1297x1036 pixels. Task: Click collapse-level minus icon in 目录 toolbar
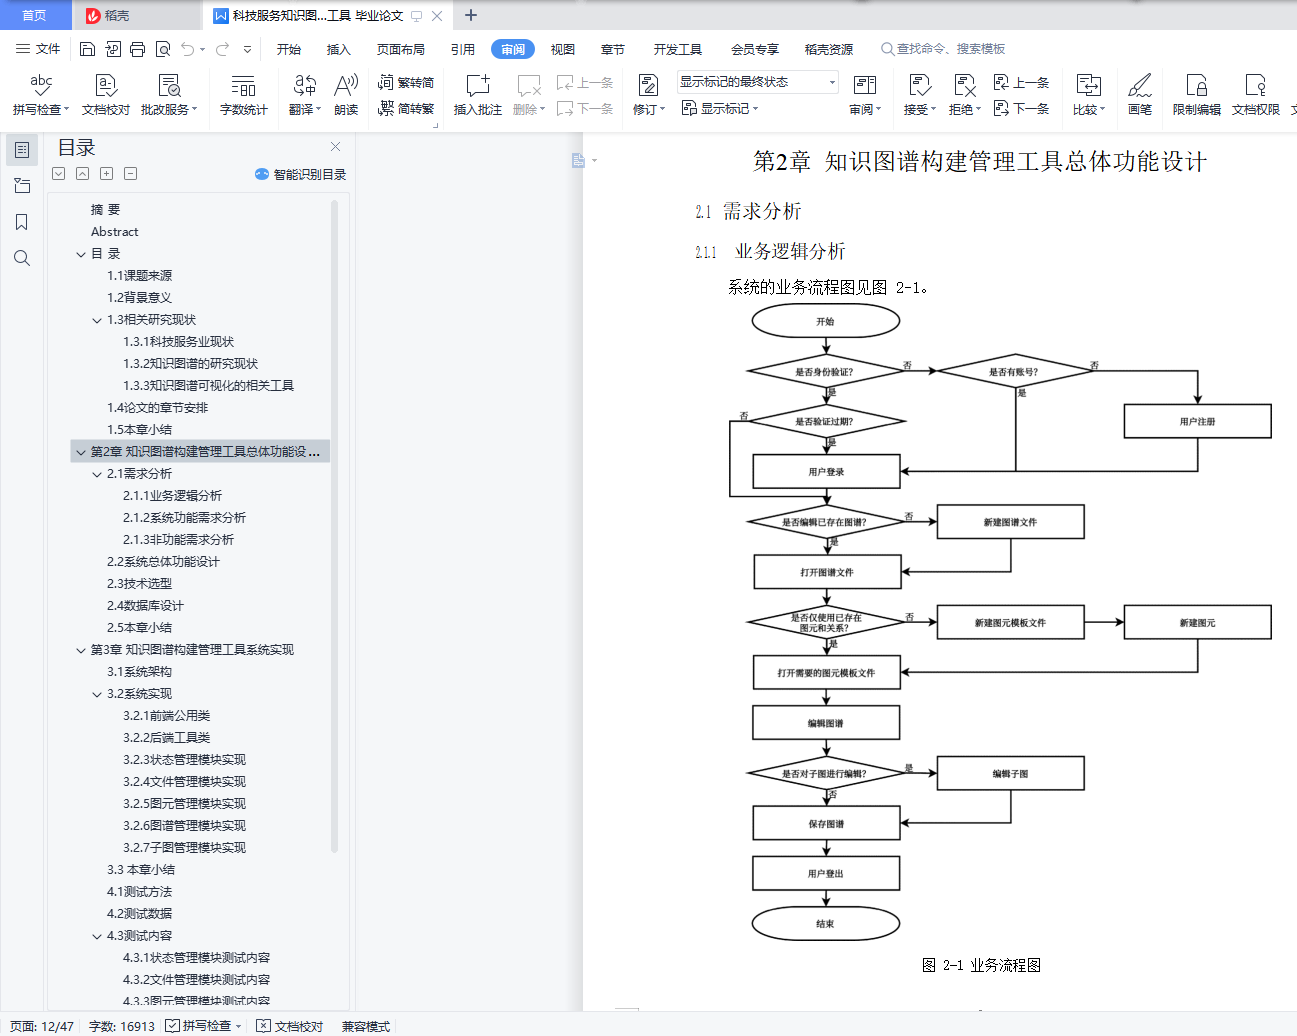pos(131,174)
